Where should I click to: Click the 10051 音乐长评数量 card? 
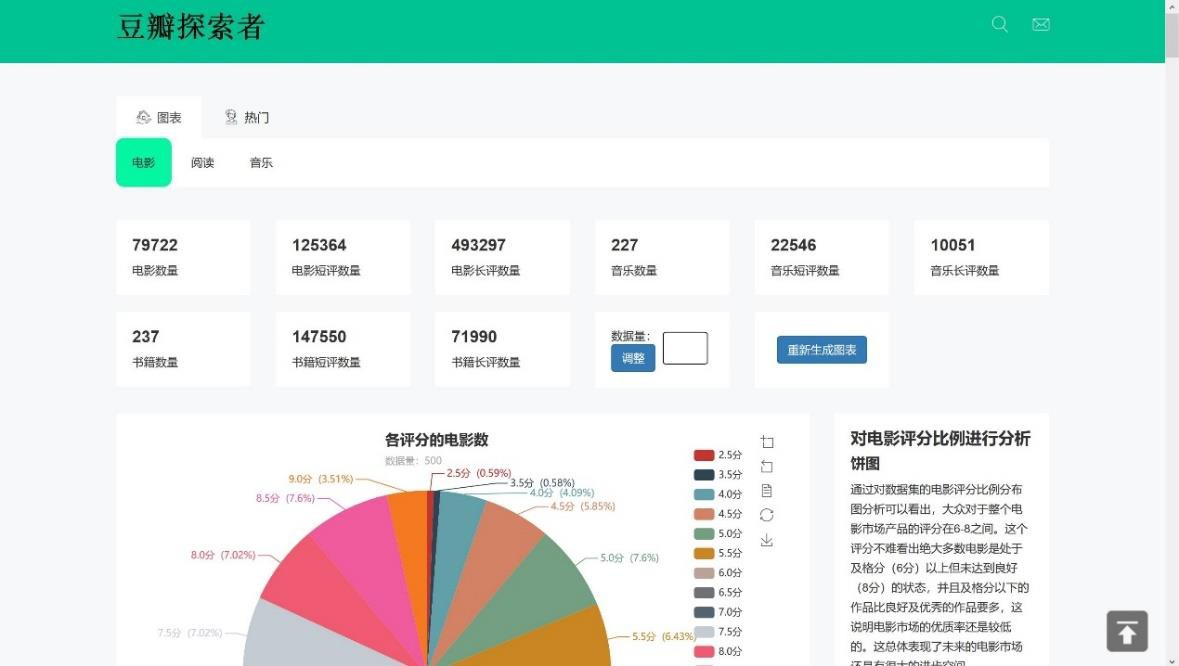[x=981, y=257]
